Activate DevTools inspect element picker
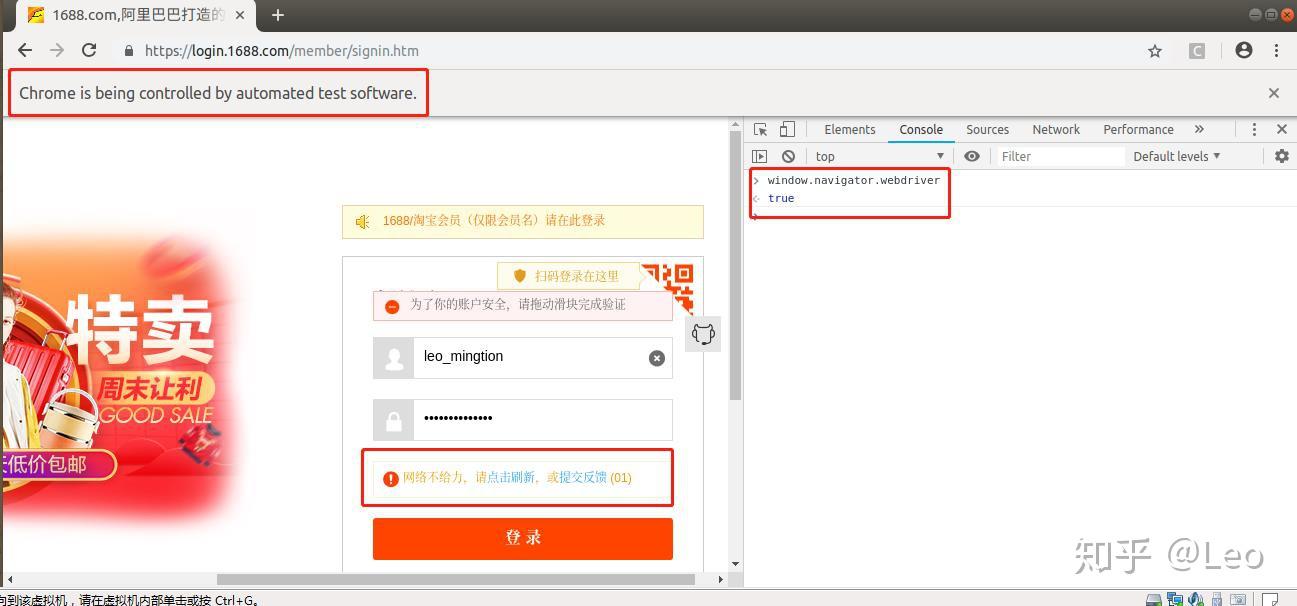 761,129
